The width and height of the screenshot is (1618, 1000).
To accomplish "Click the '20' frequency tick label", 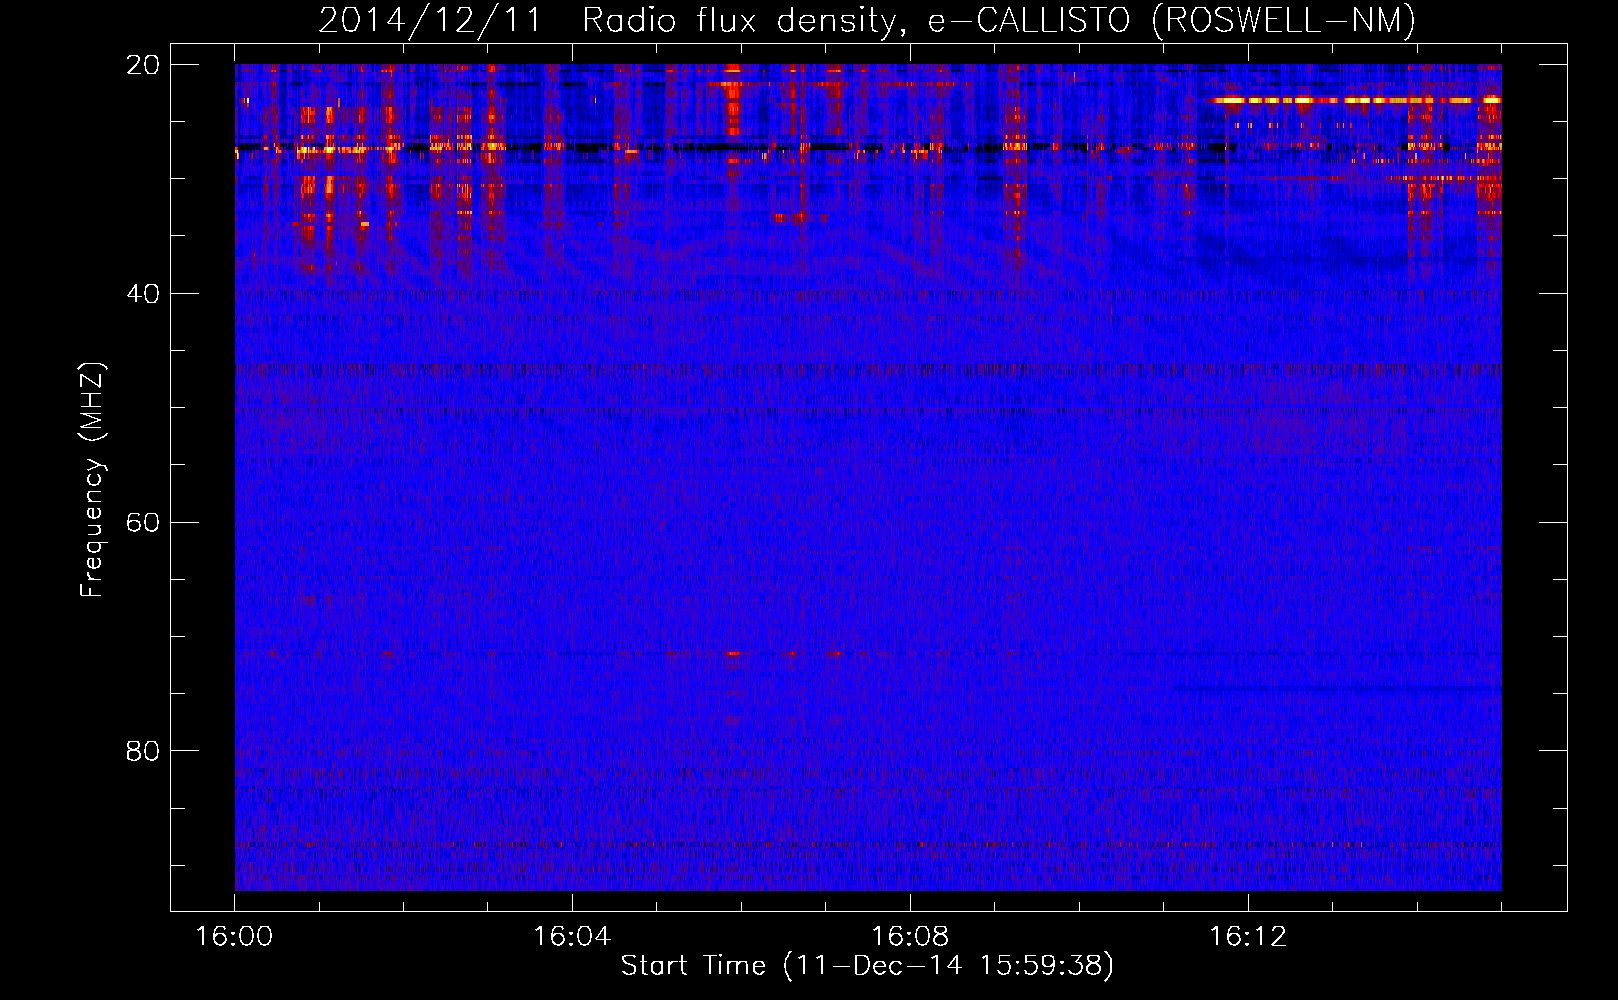I will [x=143, y=65].
